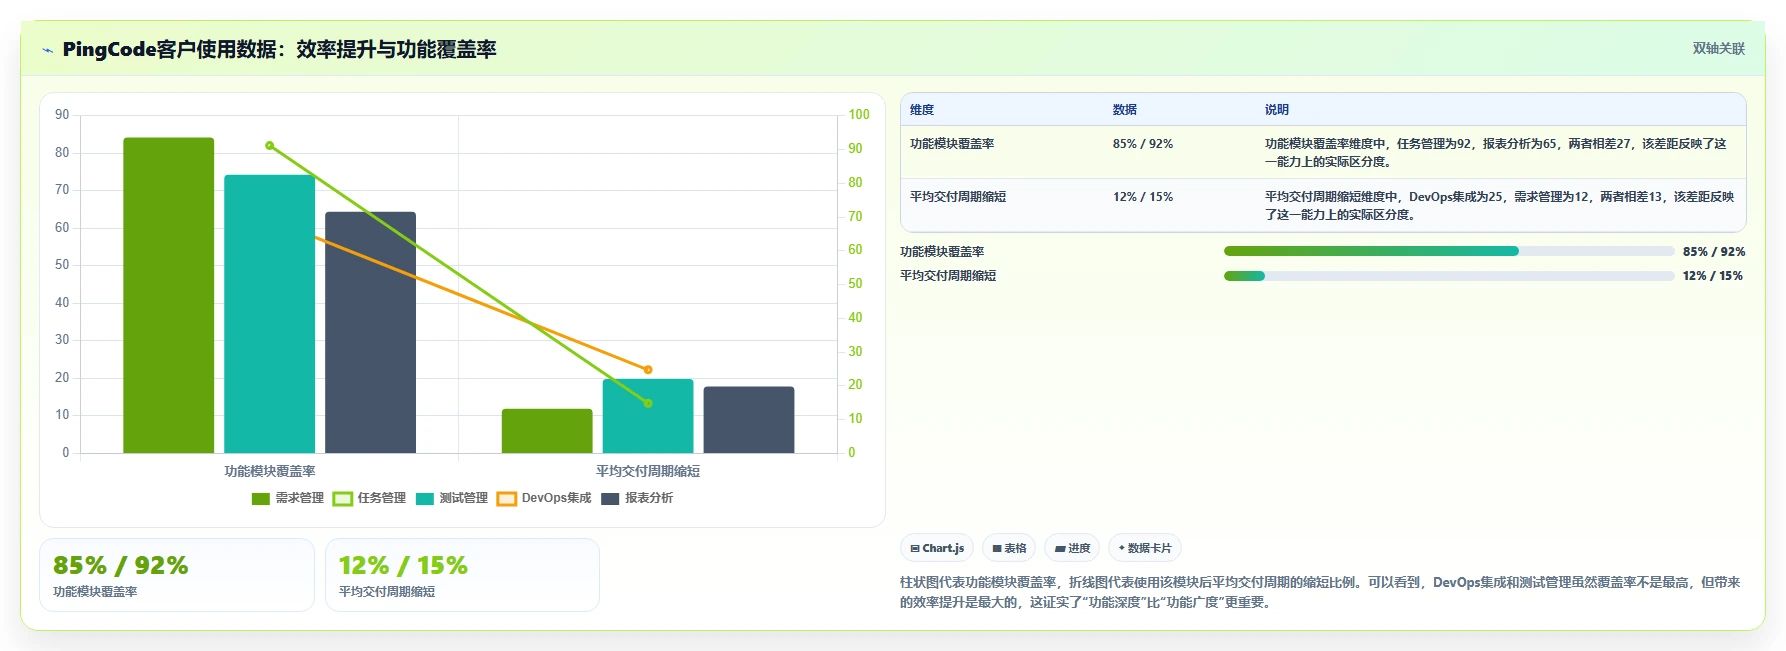The height and width of the screenshot is (651, 1786).
Task: Toggle the 需求管理 legend swatch
Action: 261,499
